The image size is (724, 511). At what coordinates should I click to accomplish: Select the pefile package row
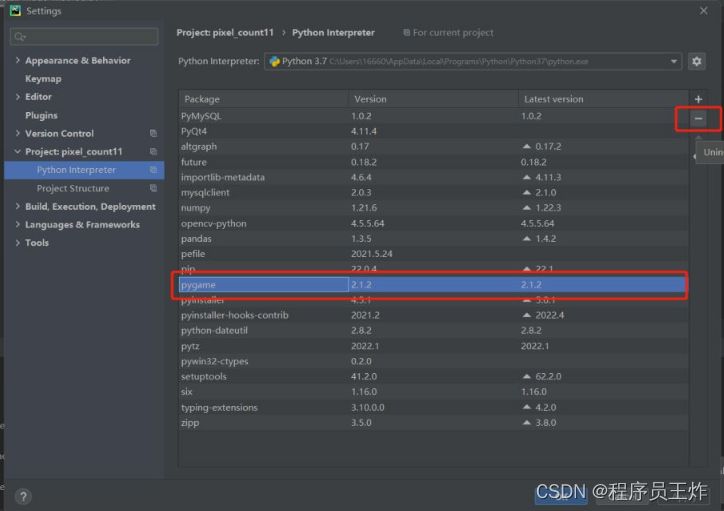(x=433, y=254)
